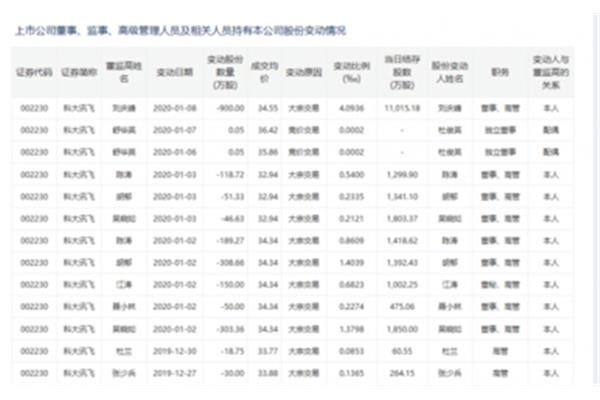Click the share change value -150.00
Screen dimensions: 600x400
pyautogui.click(x=230, y=285)
